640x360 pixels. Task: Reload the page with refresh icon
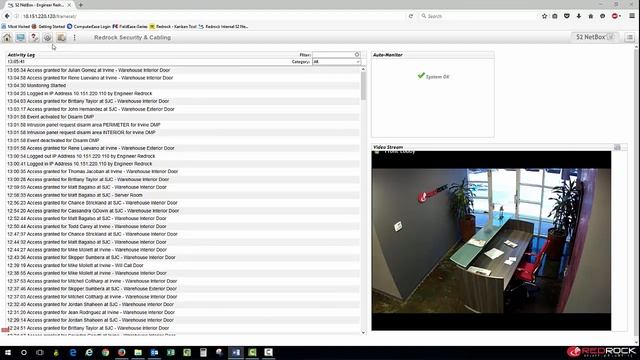coord(411,16)
